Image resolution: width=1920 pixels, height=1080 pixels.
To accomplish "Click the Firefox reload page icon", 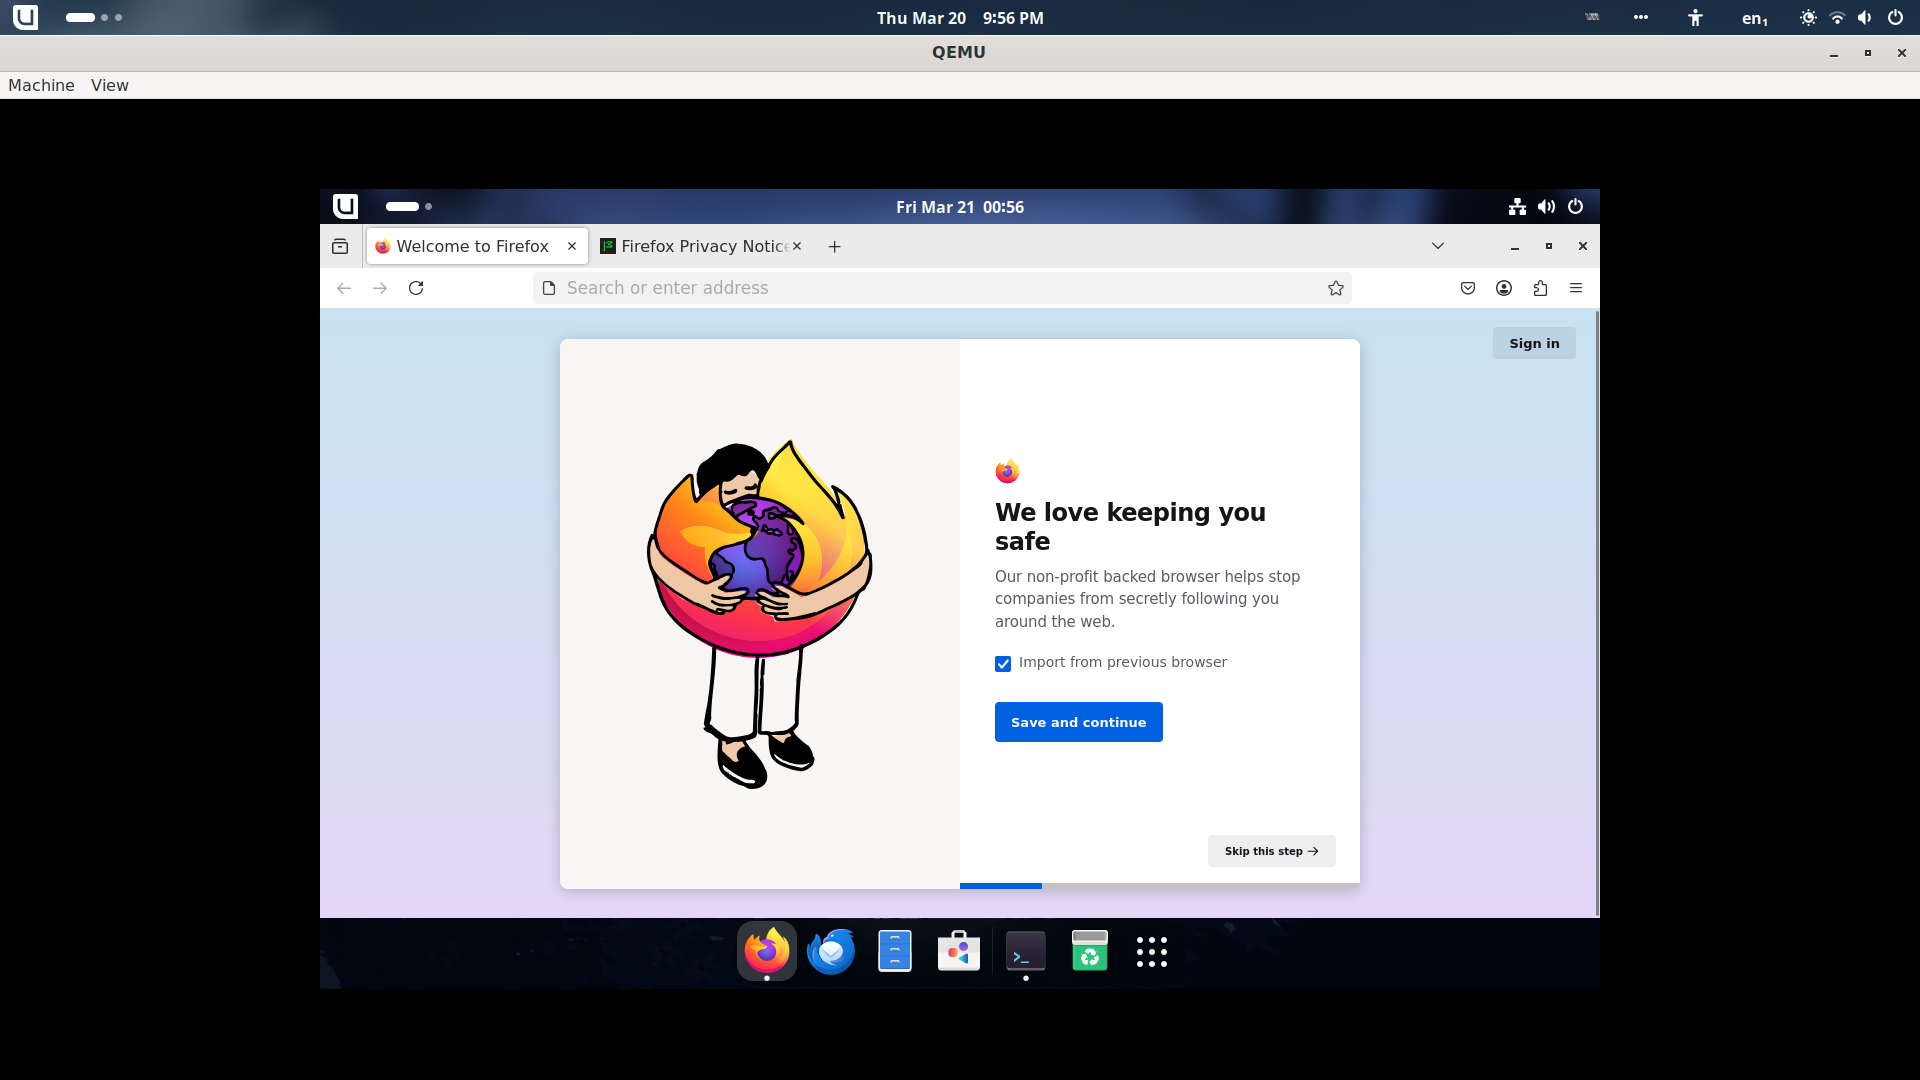I will [416, 288].
